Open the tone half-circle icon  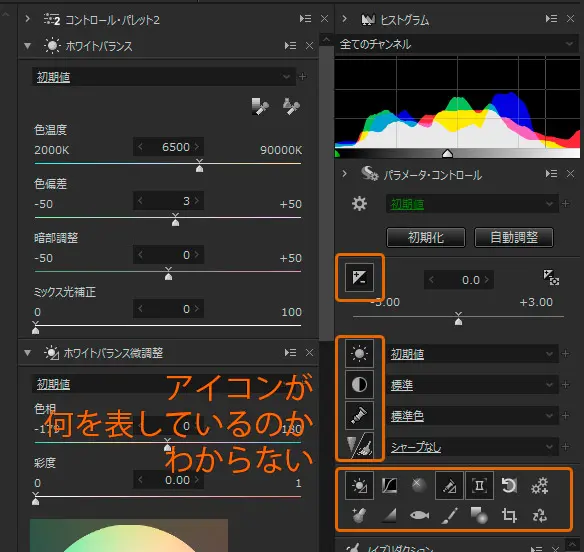pos(359,384)
